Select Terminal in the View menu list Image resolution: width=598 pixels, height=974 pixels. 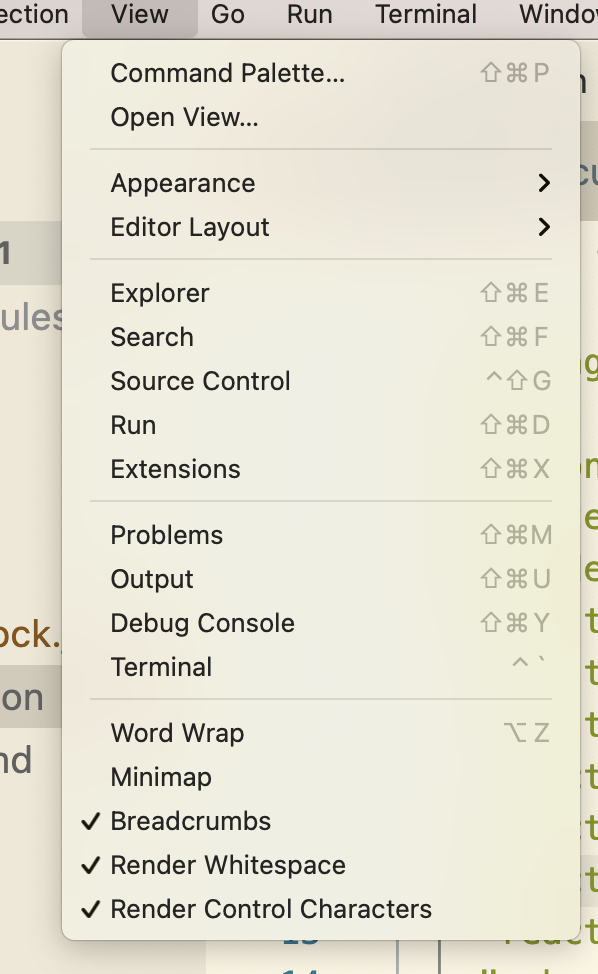[321, 668]
